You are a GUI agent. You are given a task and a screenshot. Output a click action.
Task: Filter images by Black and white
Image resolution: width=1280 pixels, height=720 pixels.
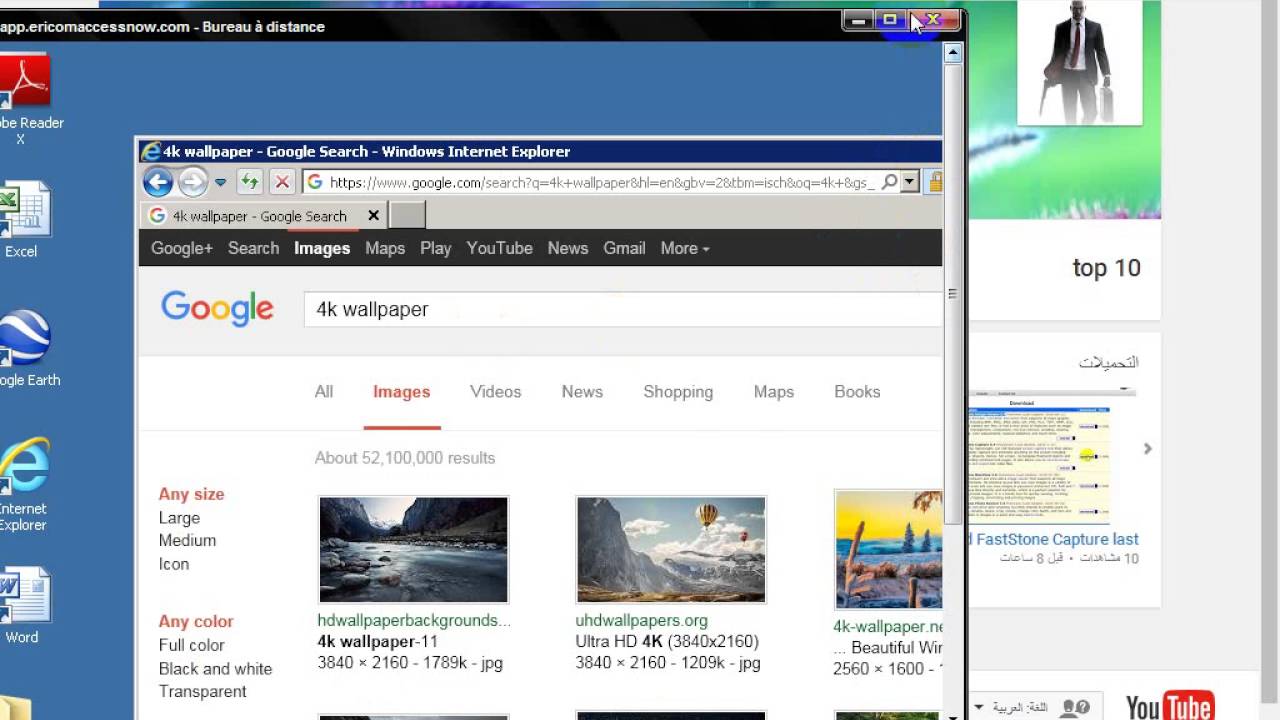pyautogui.click(x=215, y=669)
